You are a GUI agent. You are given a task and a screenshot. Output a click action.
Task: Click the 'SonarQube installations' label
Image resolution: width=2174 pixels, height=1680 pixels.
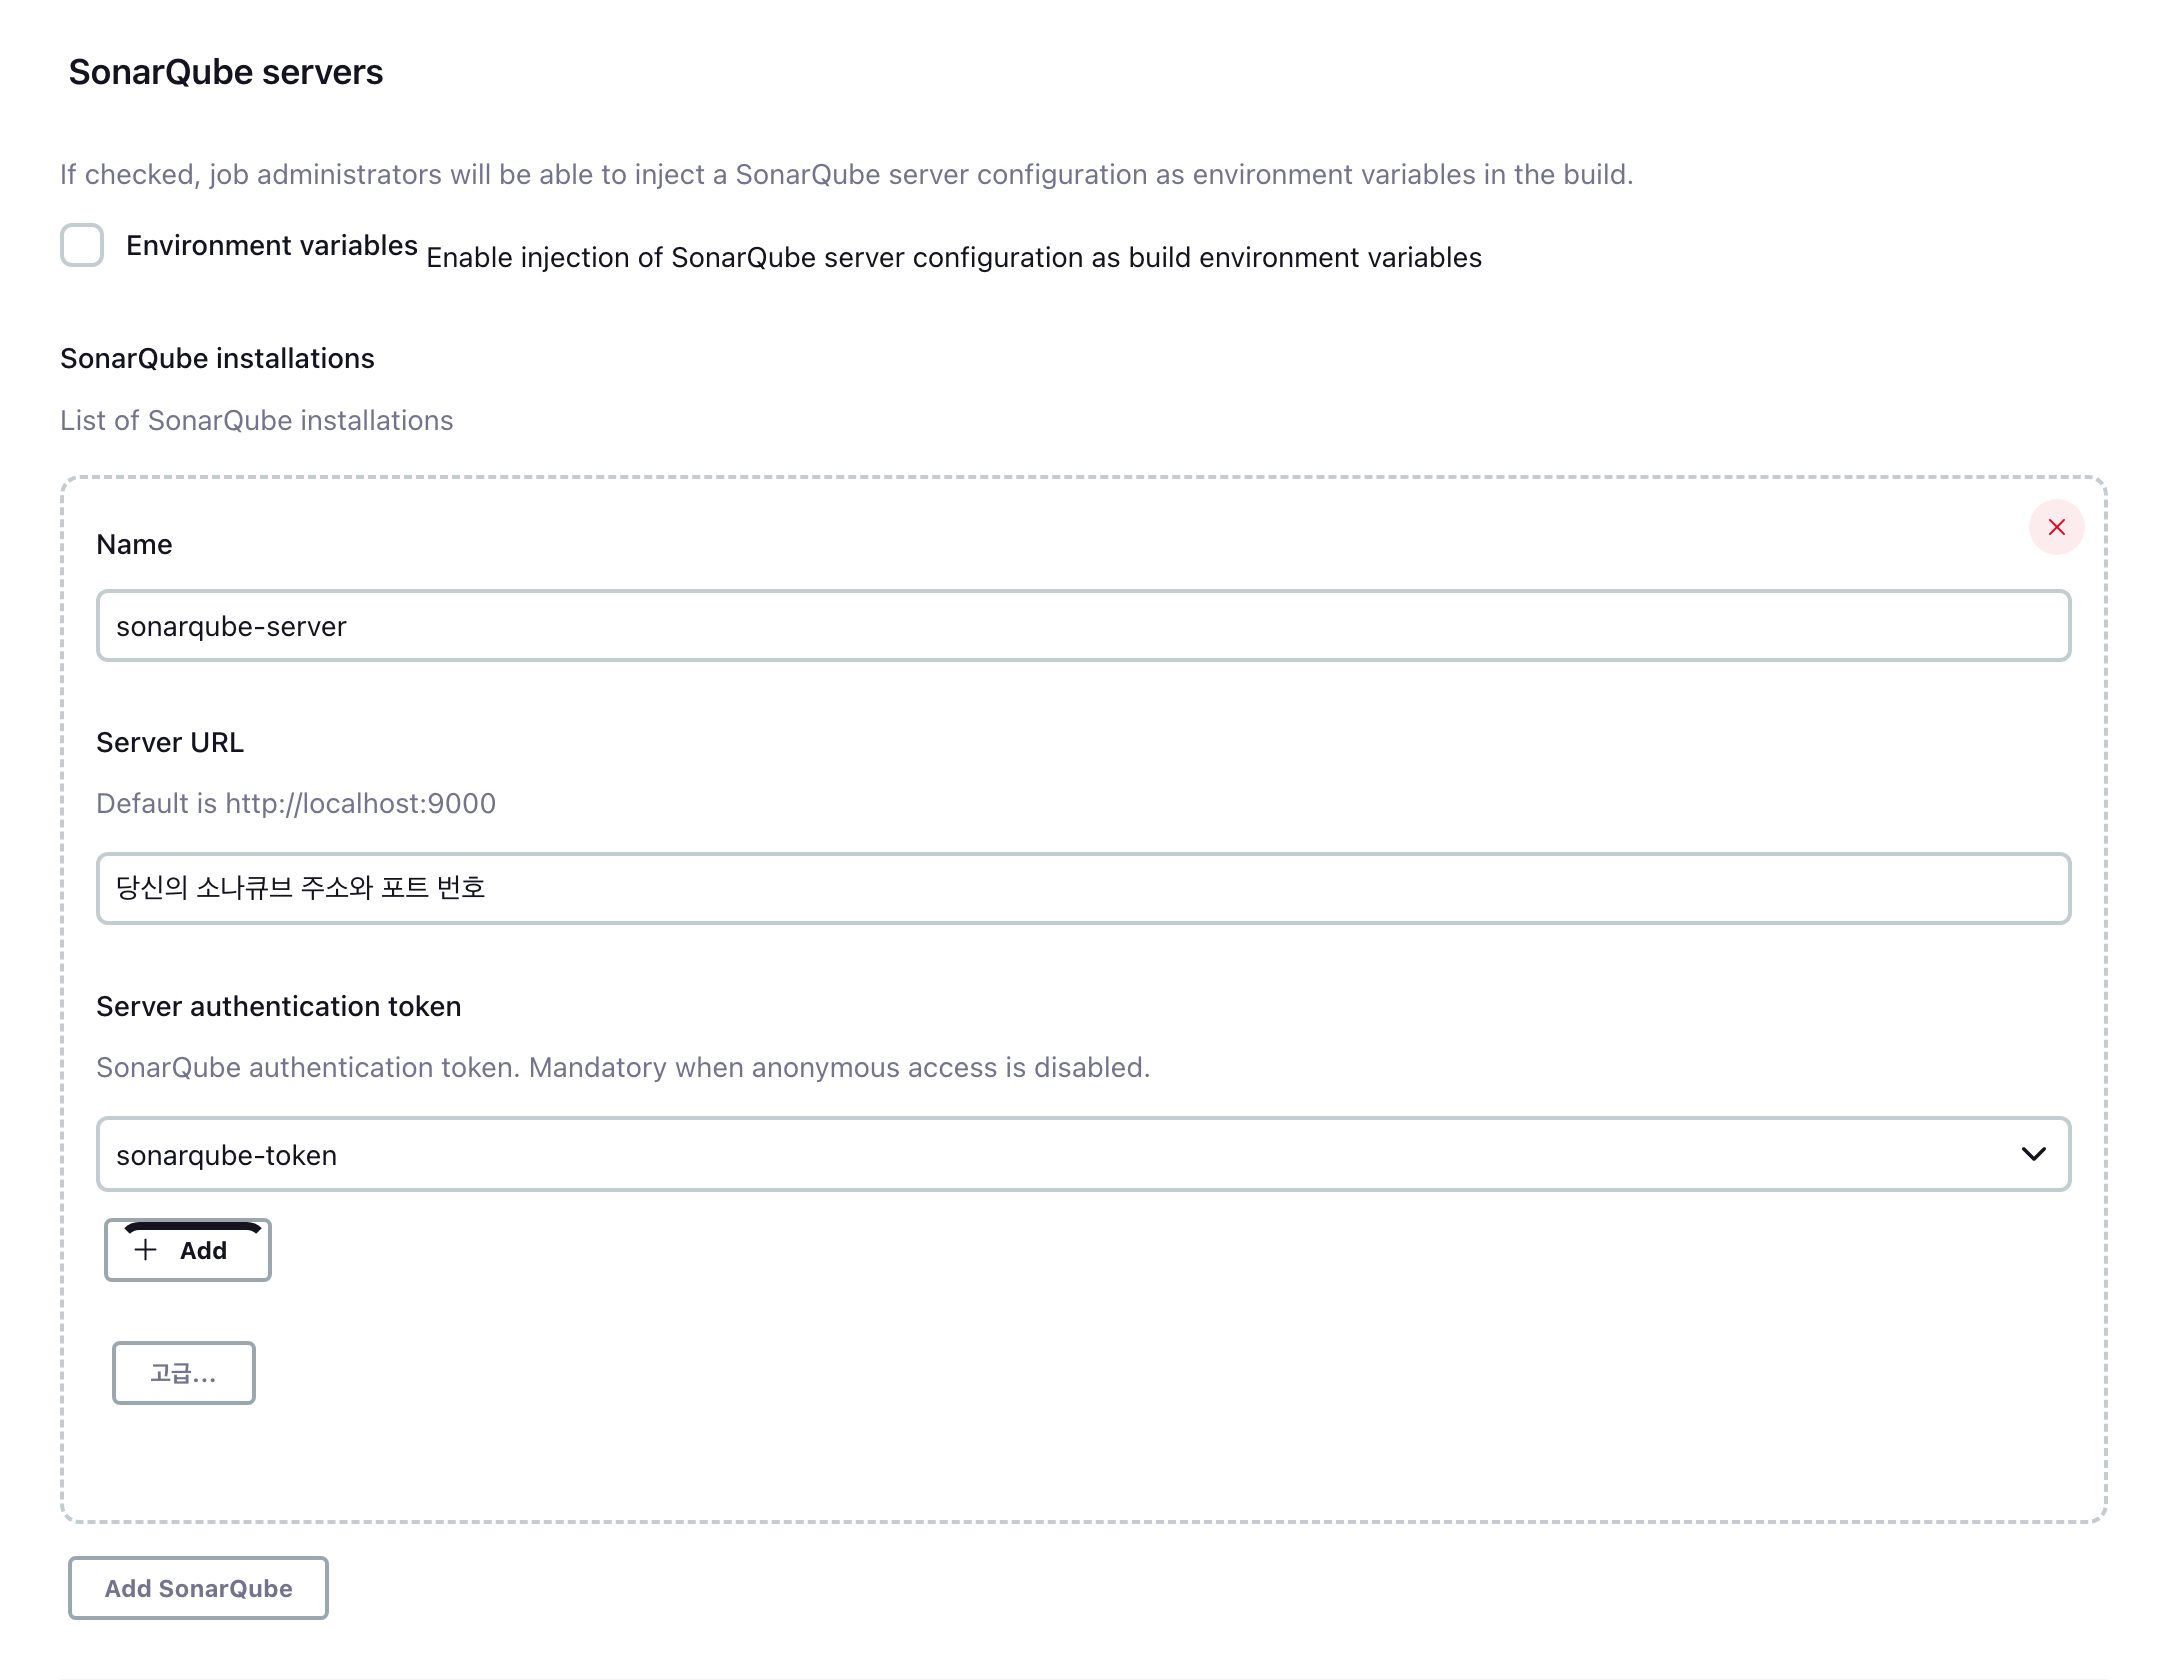217,358
